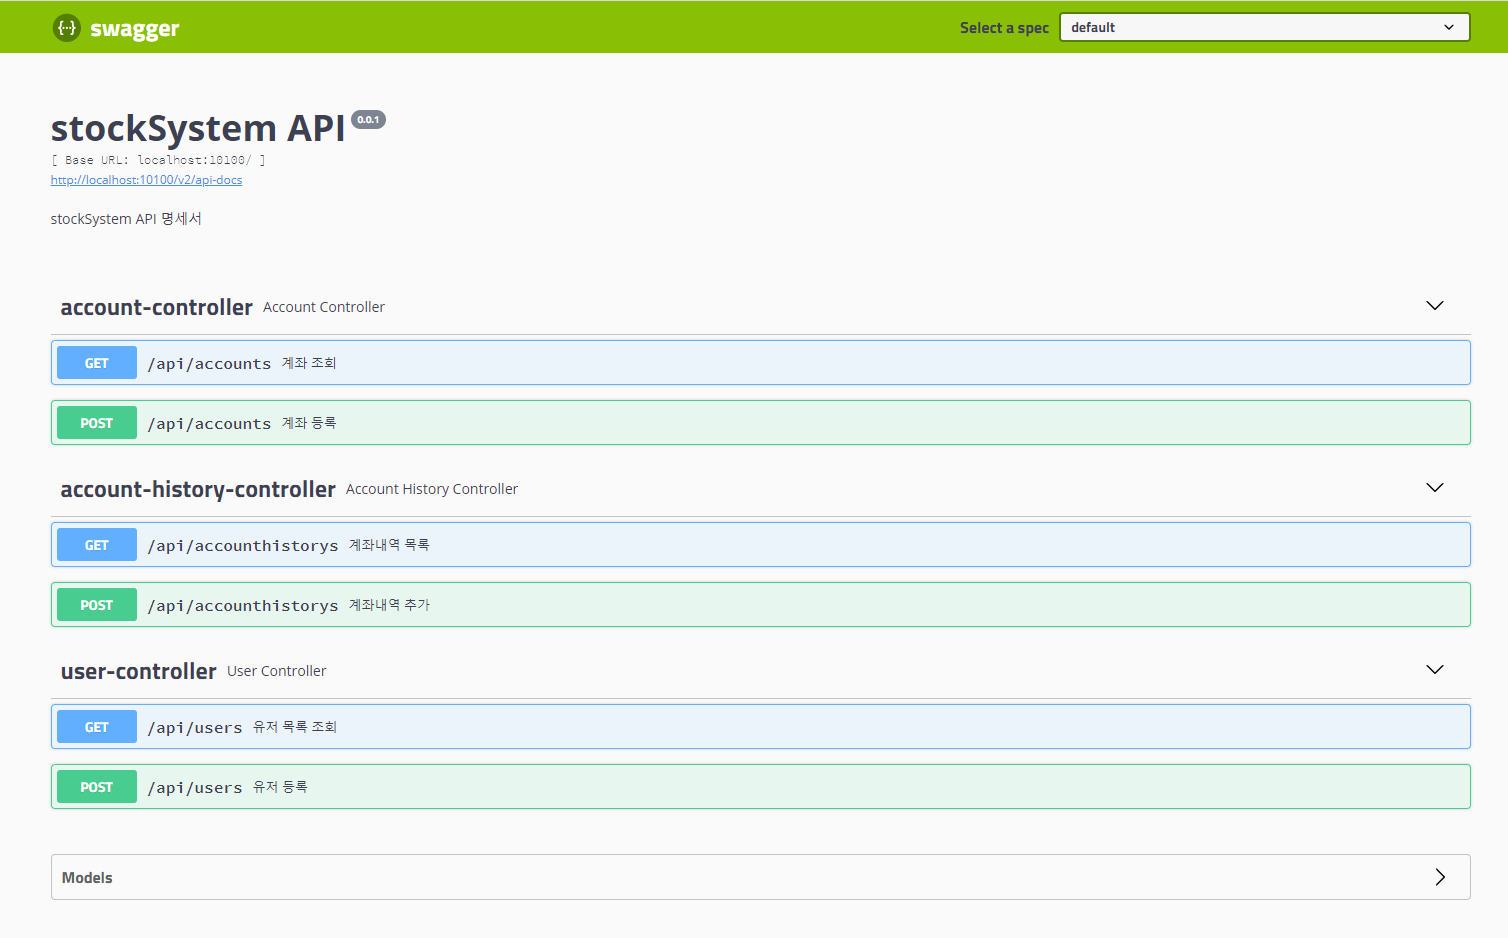This screenshot has height=938, width=1508.
Task: Click the '유저 목록 조회' summary text
Action: (295, 727)
